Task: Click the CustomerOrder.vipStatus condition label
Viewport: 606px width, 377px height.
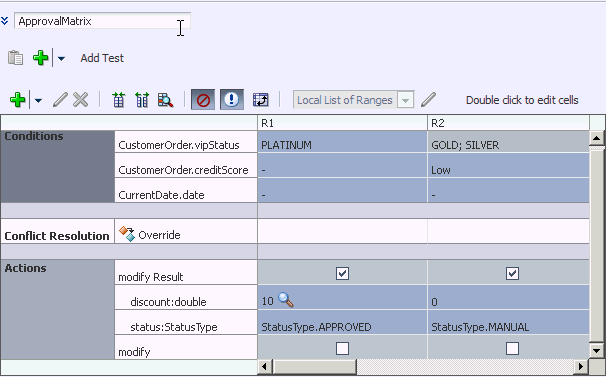Action: (179, 145)
